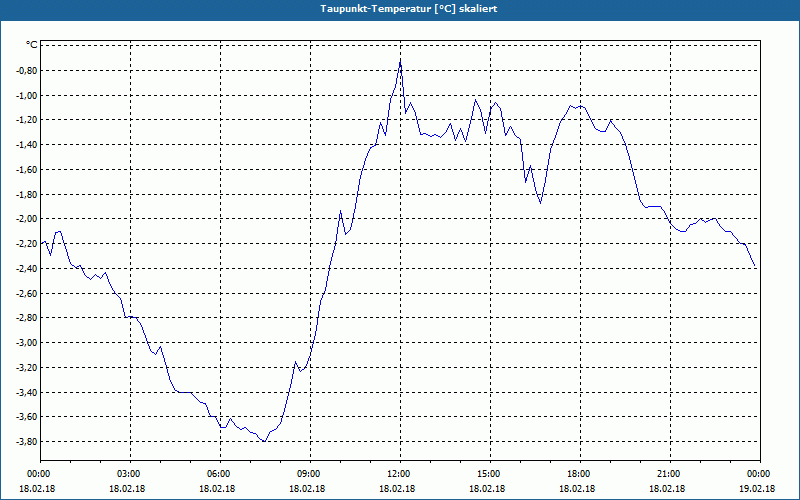
Task: Select the 09:00 time label
Action: [310, 474]
